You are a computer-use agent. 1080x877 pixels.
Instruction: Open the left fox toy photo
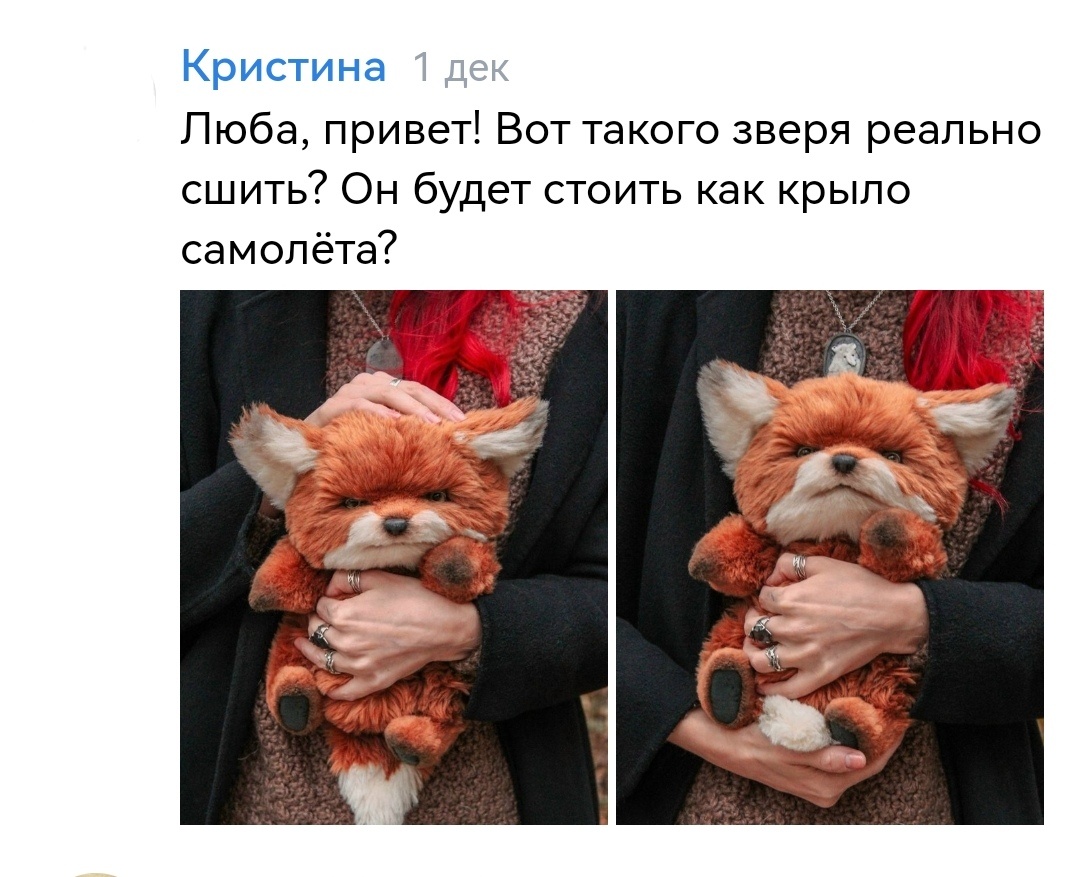coord(393,557)
